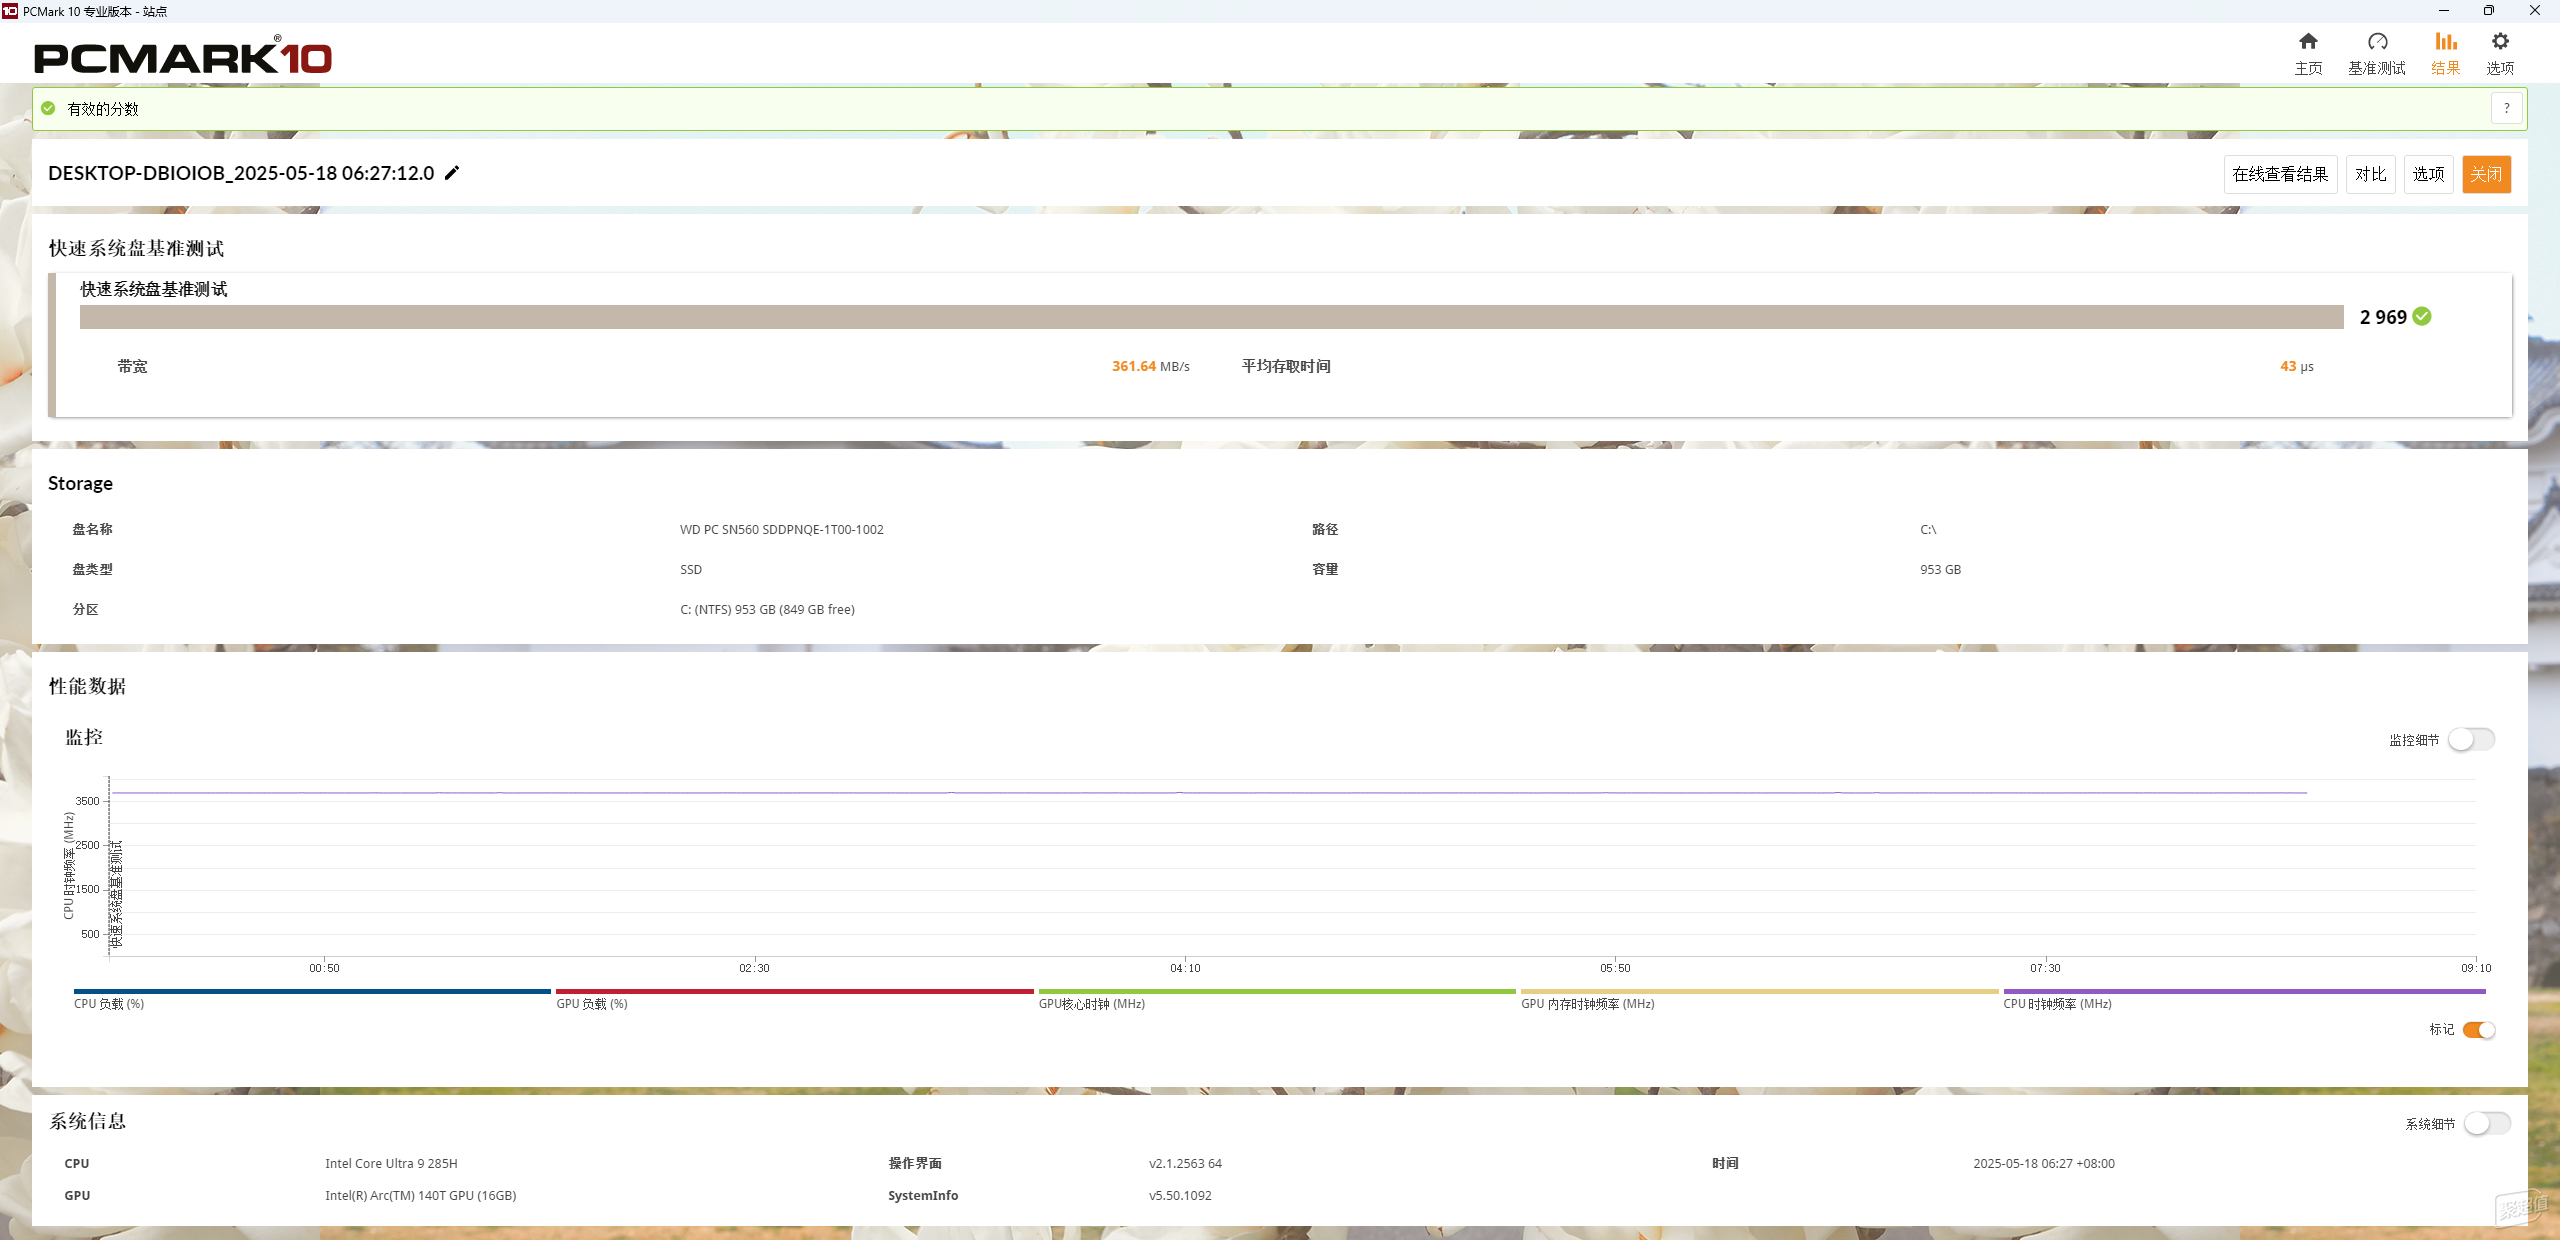Click the 快速系统盘基准测试 score bar

(1211, 317)
